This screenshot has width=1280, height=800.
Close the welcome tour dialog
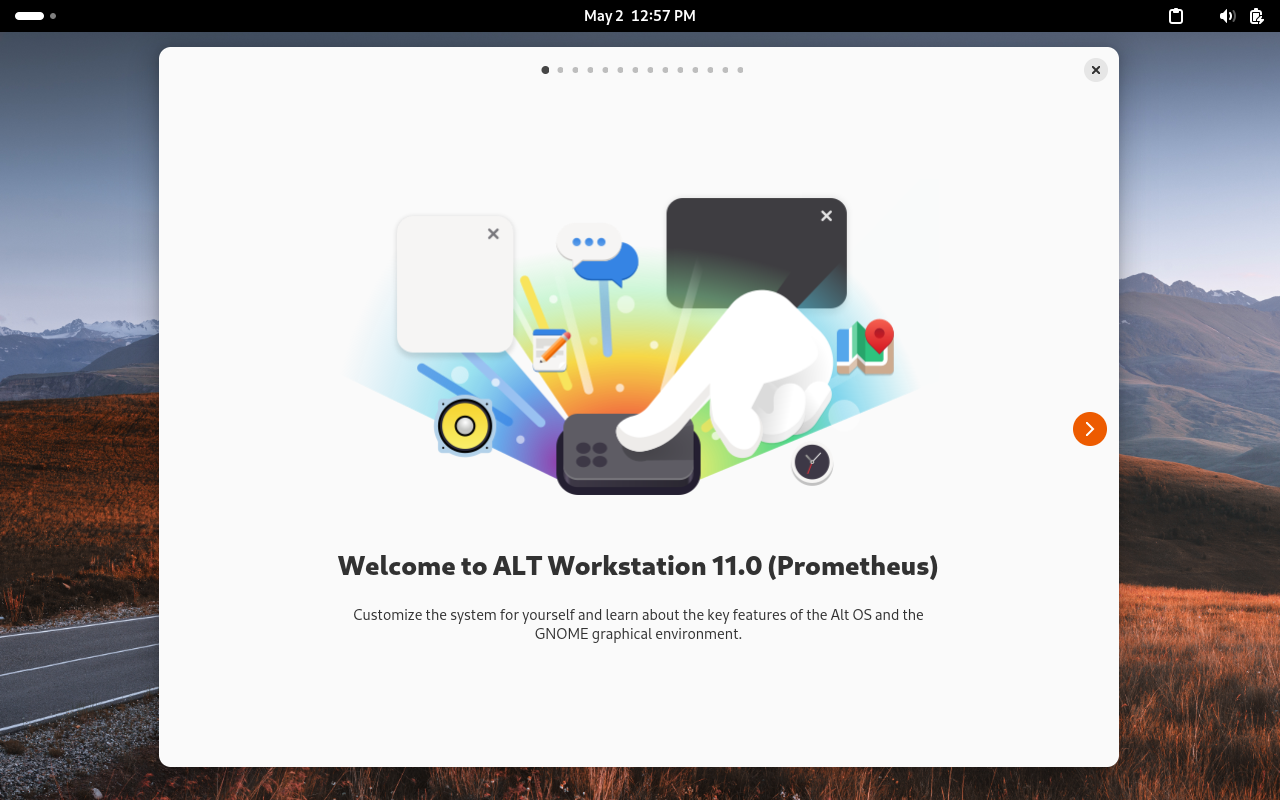(1096, 70)
